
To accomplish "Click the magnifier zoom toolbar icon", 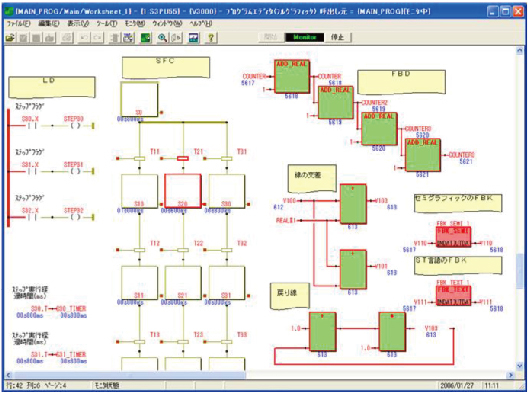I will click(163, 37).
